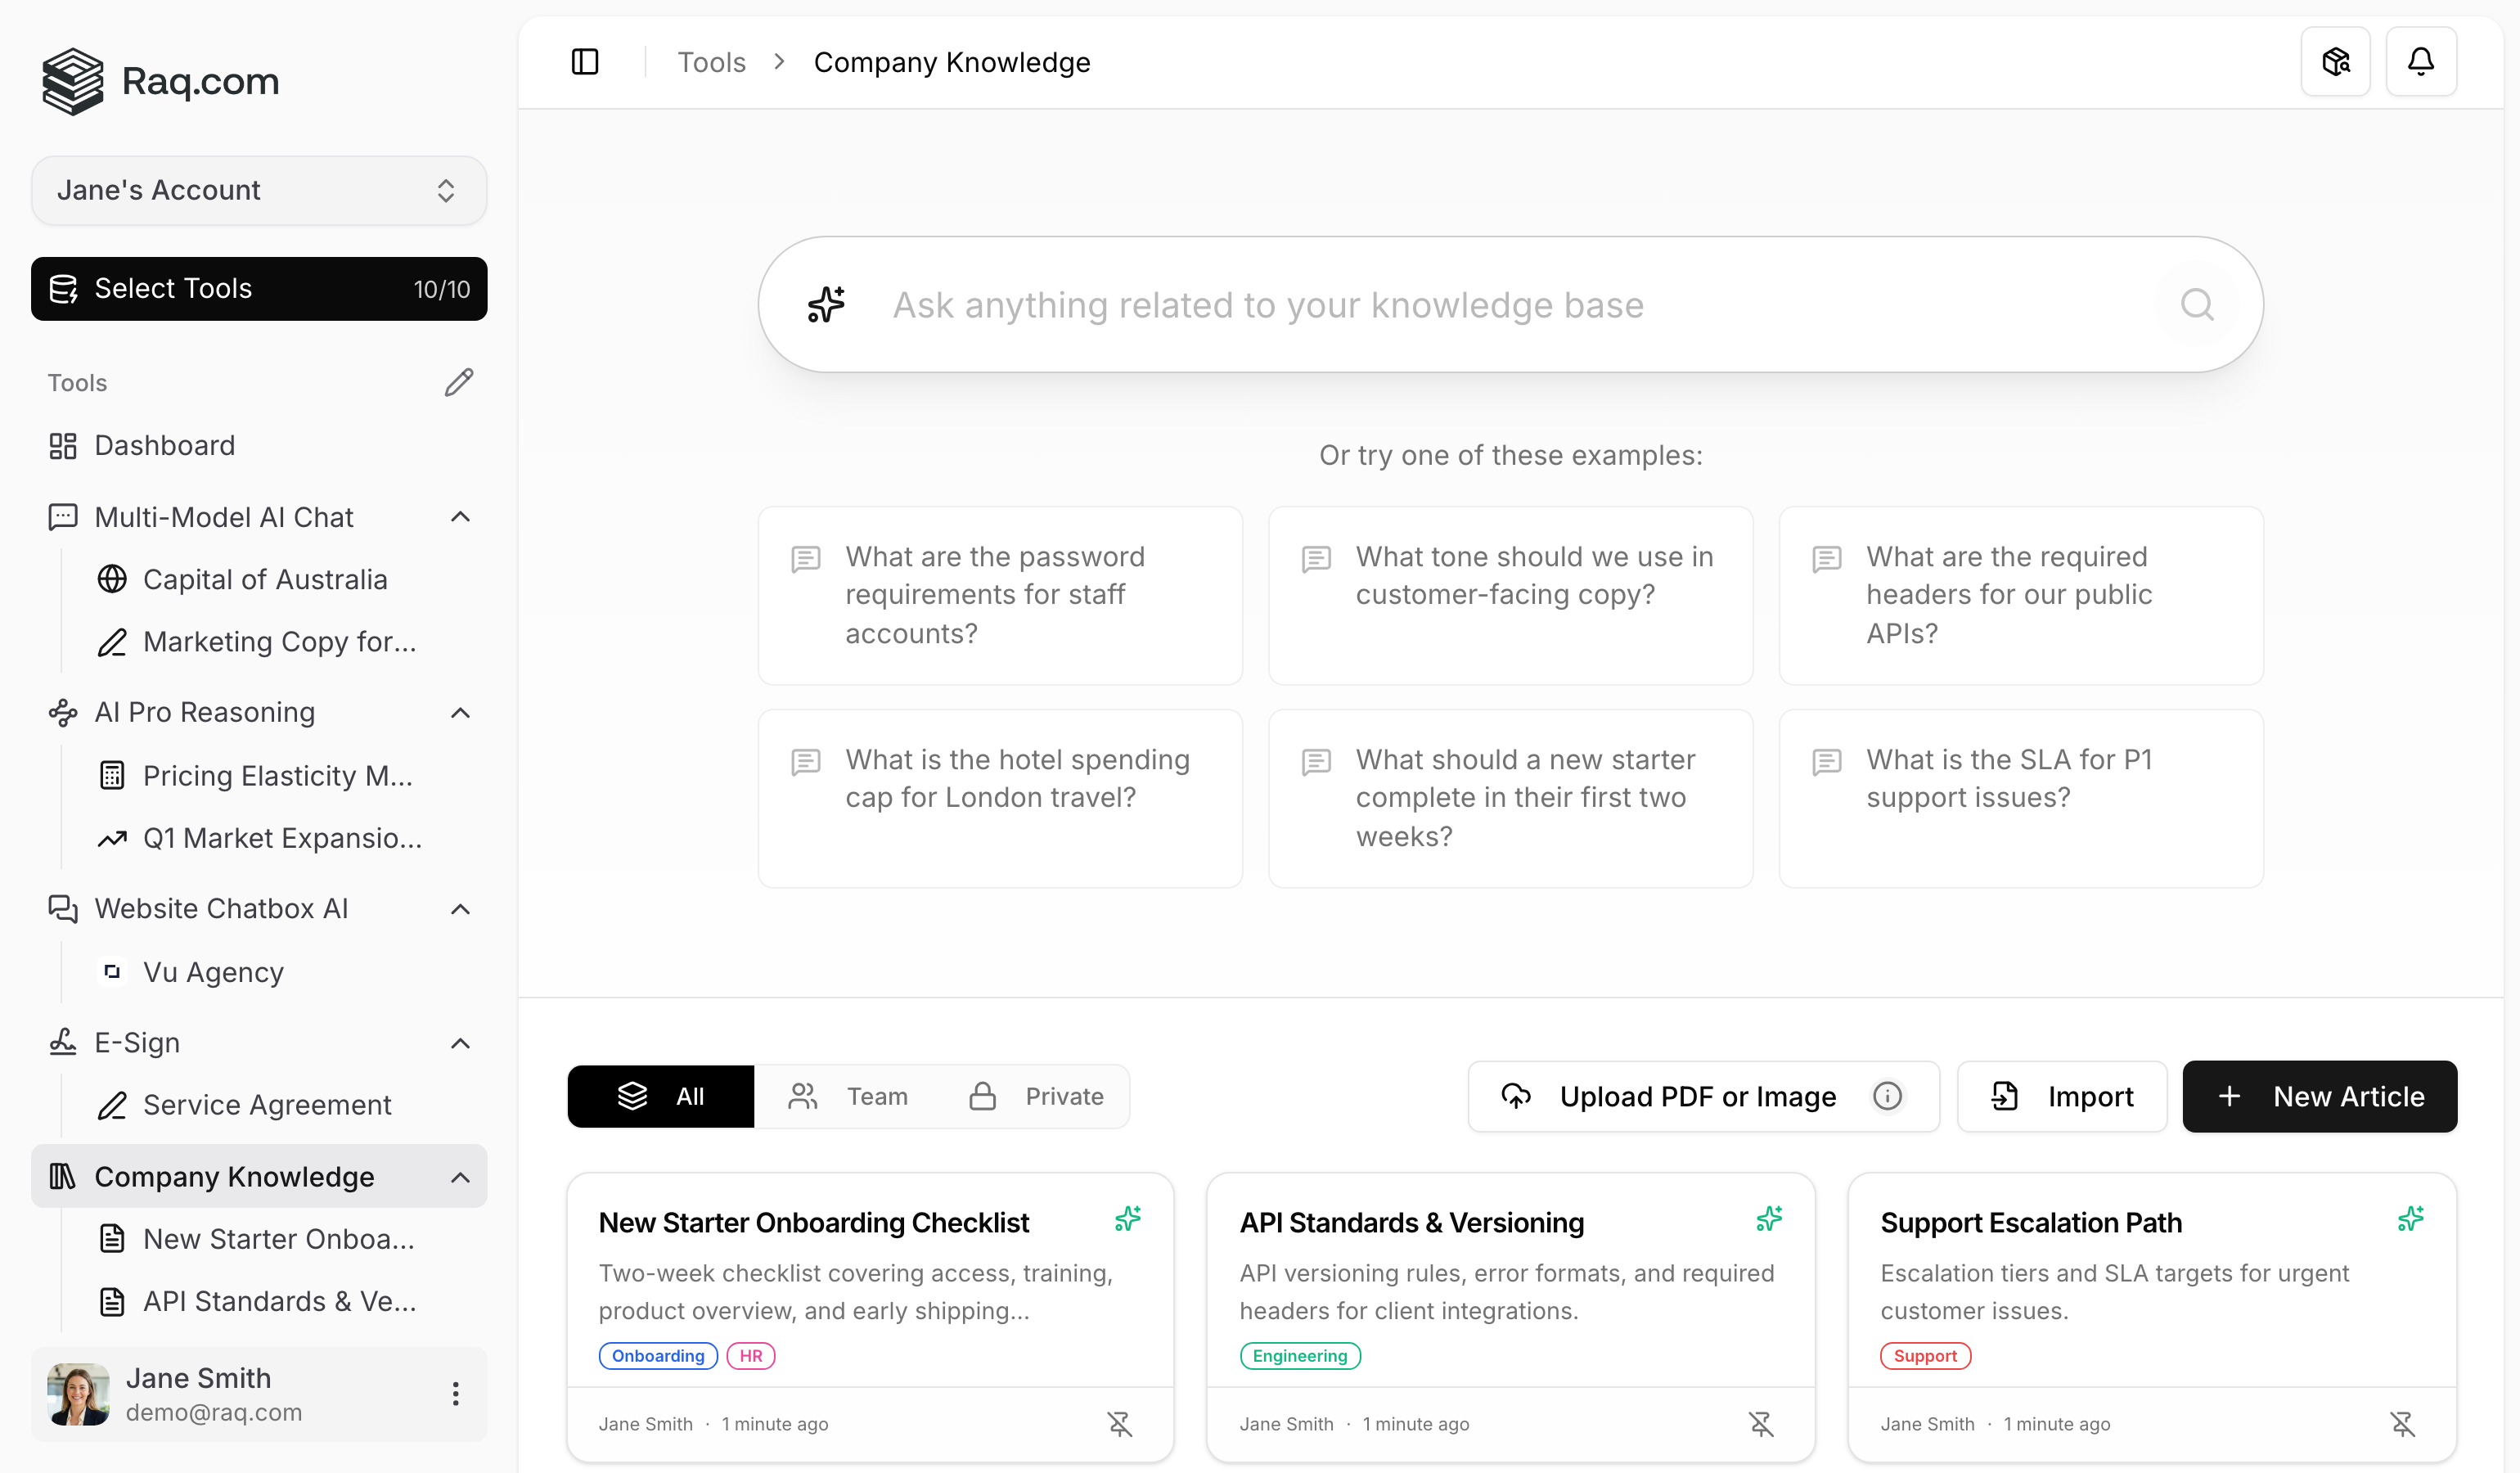The height and width of the screenshot is (1473, 2520).
Task: Click the magnifier icon in the search bar
Action: pyautogui.click(x=2197, y=304)
